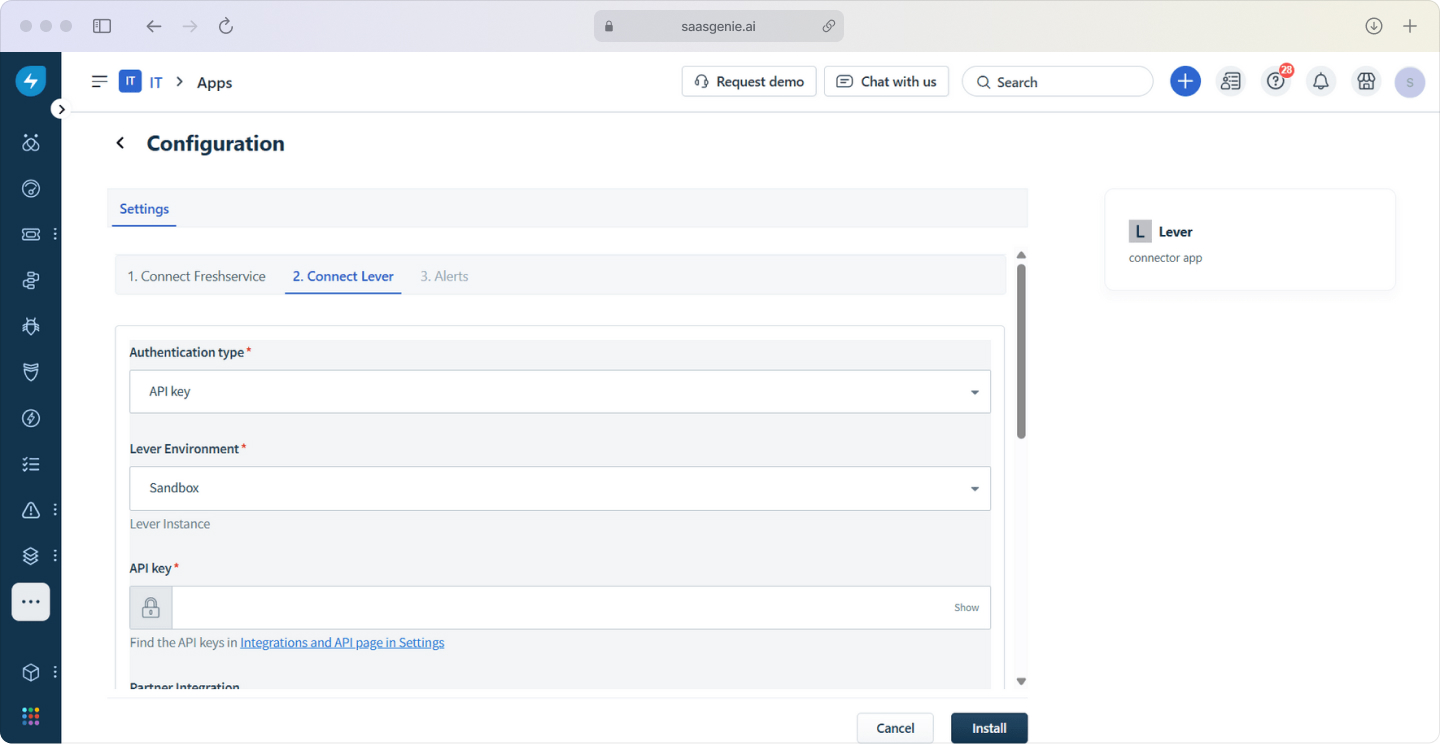Open notifications bell icon
This screenshot has width=1440, height=744.
tap(1320, 81)
